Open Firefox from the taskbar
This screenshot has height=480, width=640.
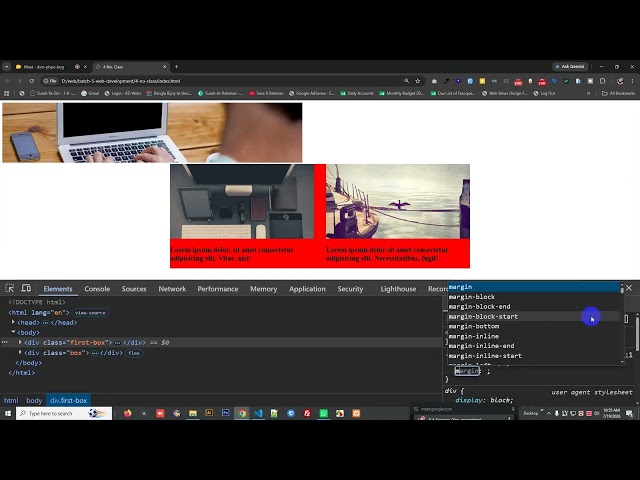click(x=128, y=413)
